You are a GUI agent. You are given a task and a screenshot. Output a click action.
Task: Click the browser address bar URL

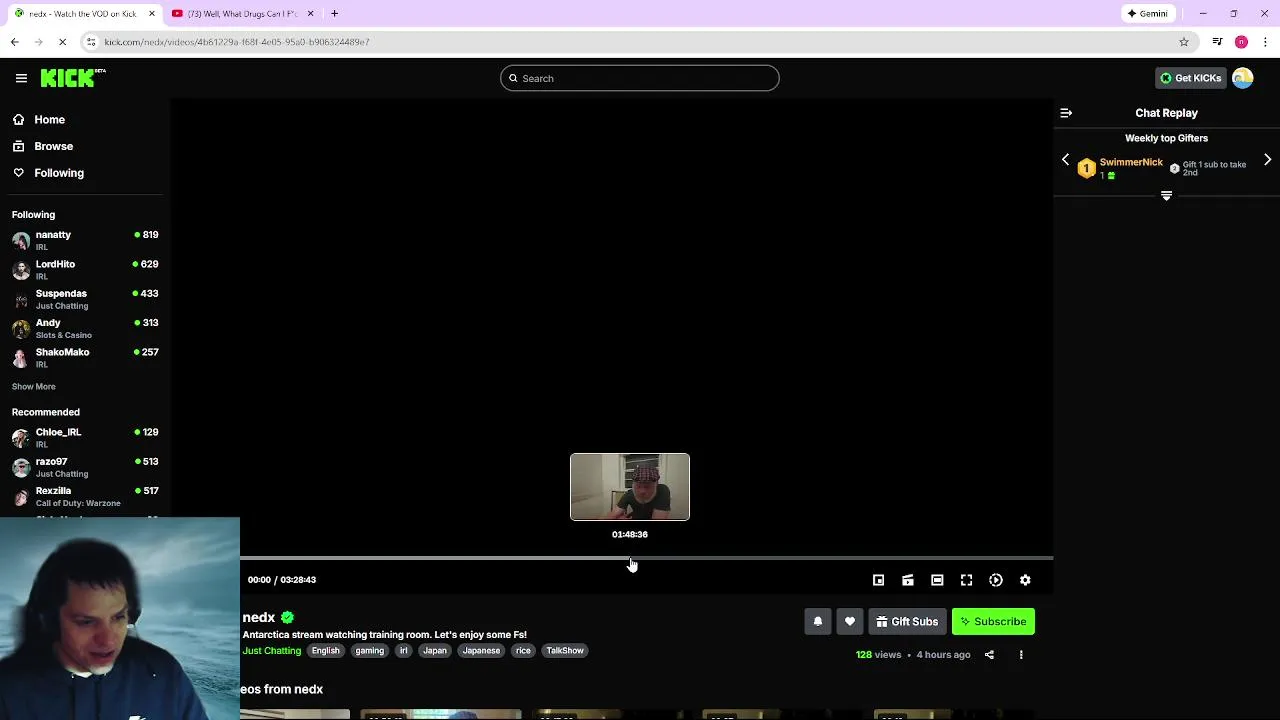[237, 42]
